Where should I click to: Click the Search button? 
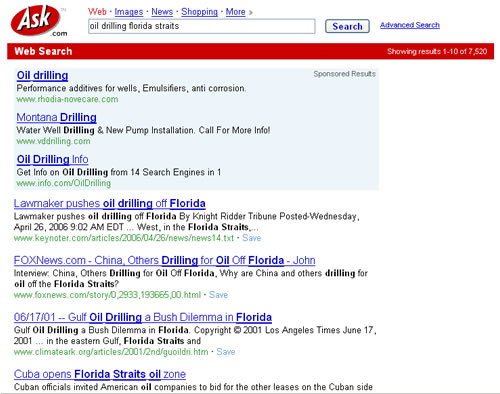pos(347,26)
